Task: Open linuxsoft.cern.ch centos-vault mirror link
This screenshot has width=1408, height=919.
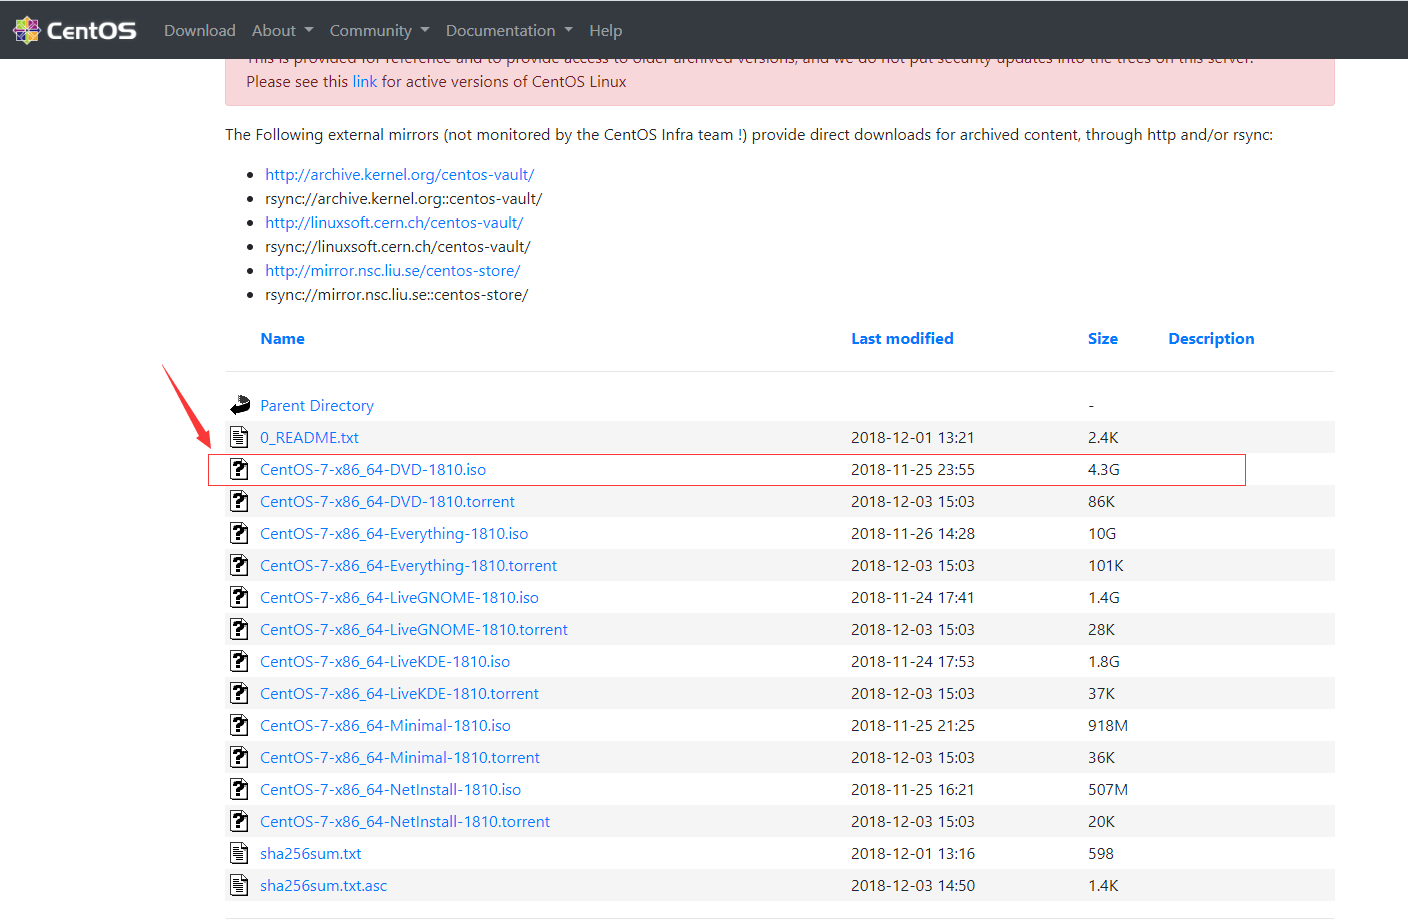Action: (x=394, y=222)
